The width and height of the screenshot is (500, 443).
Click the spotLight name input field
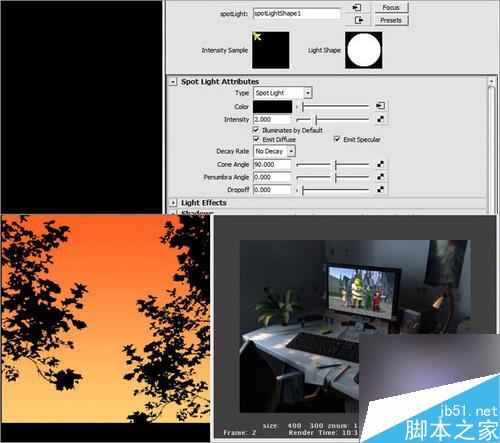coord(297,14)
